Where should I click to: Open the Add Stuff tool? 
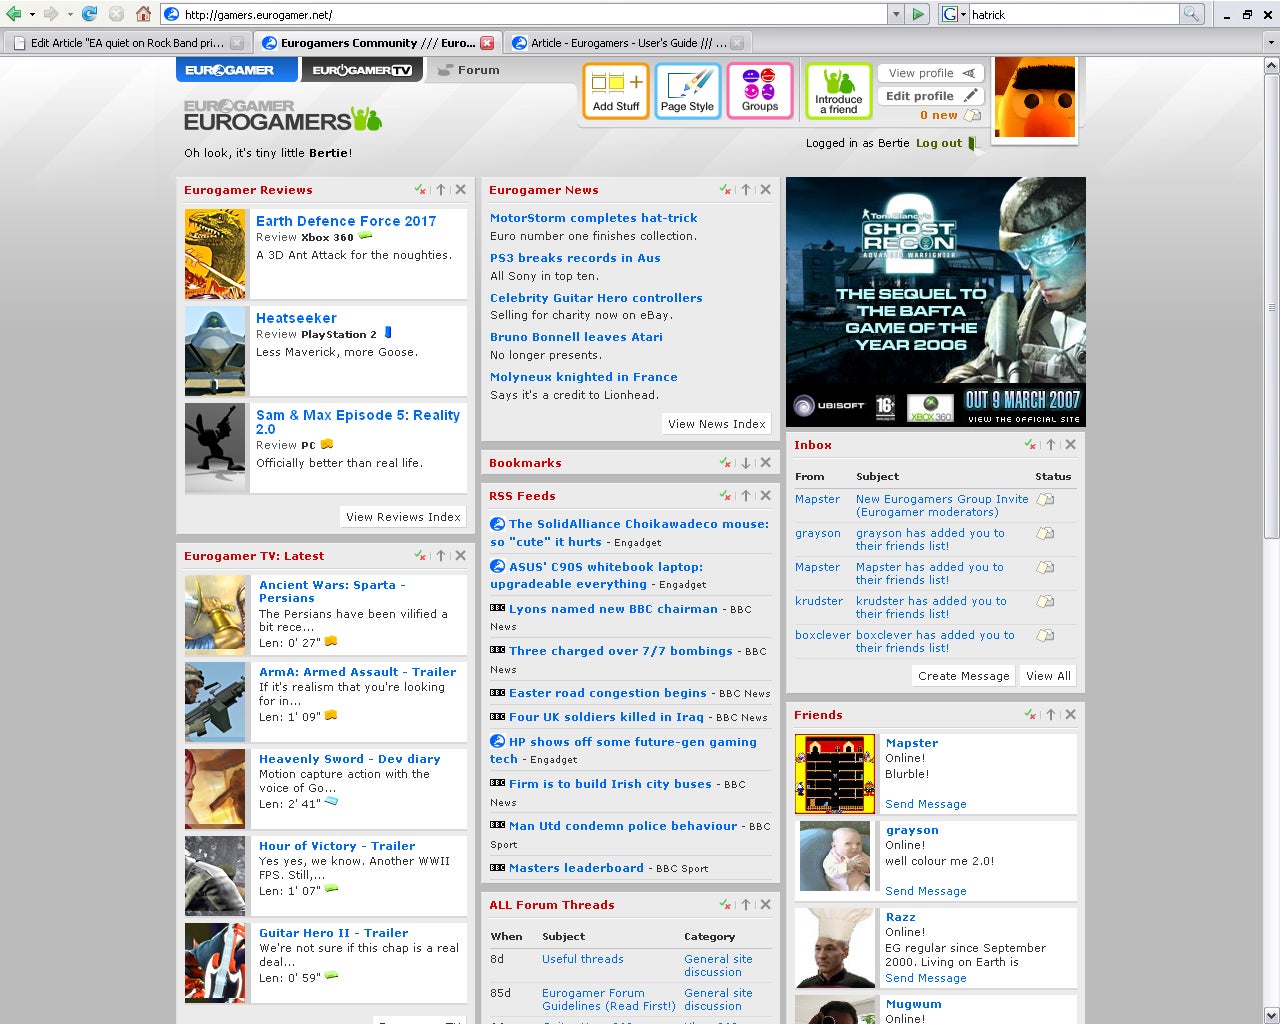click(x=616, y=91)
